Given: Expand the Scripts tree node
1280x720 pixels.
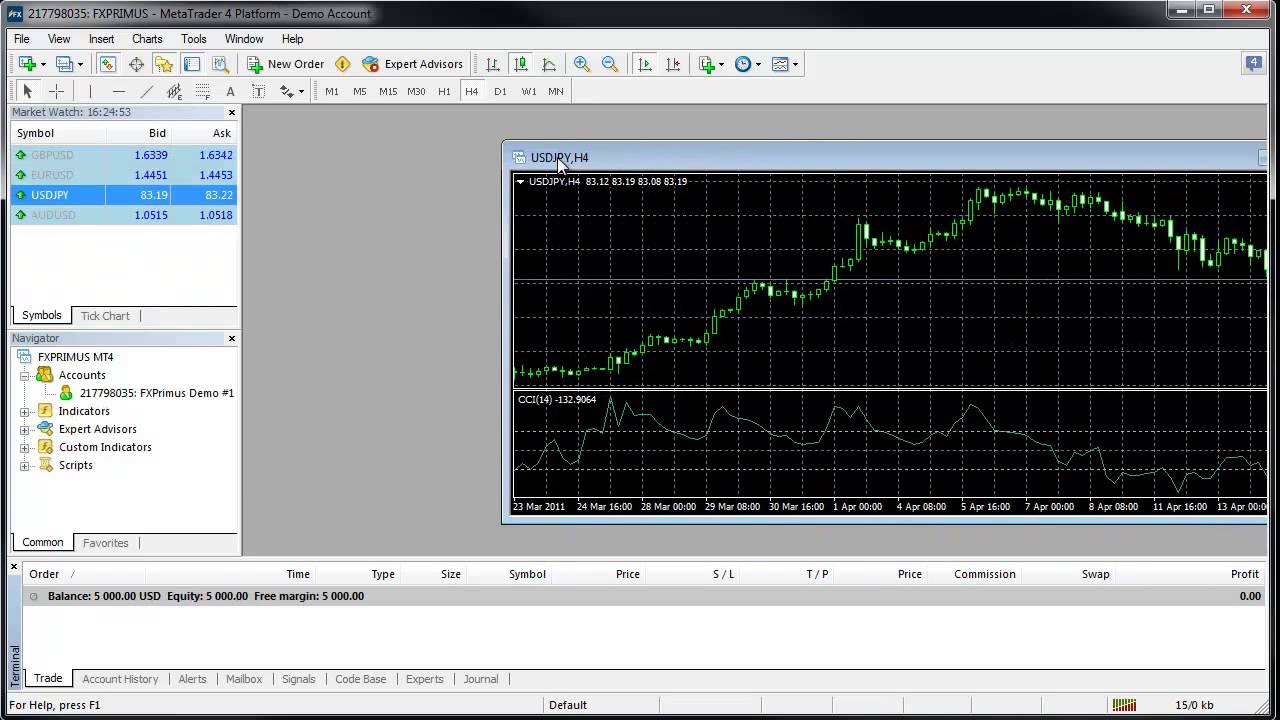Looking at the screenshot, I should pos(25,465).
